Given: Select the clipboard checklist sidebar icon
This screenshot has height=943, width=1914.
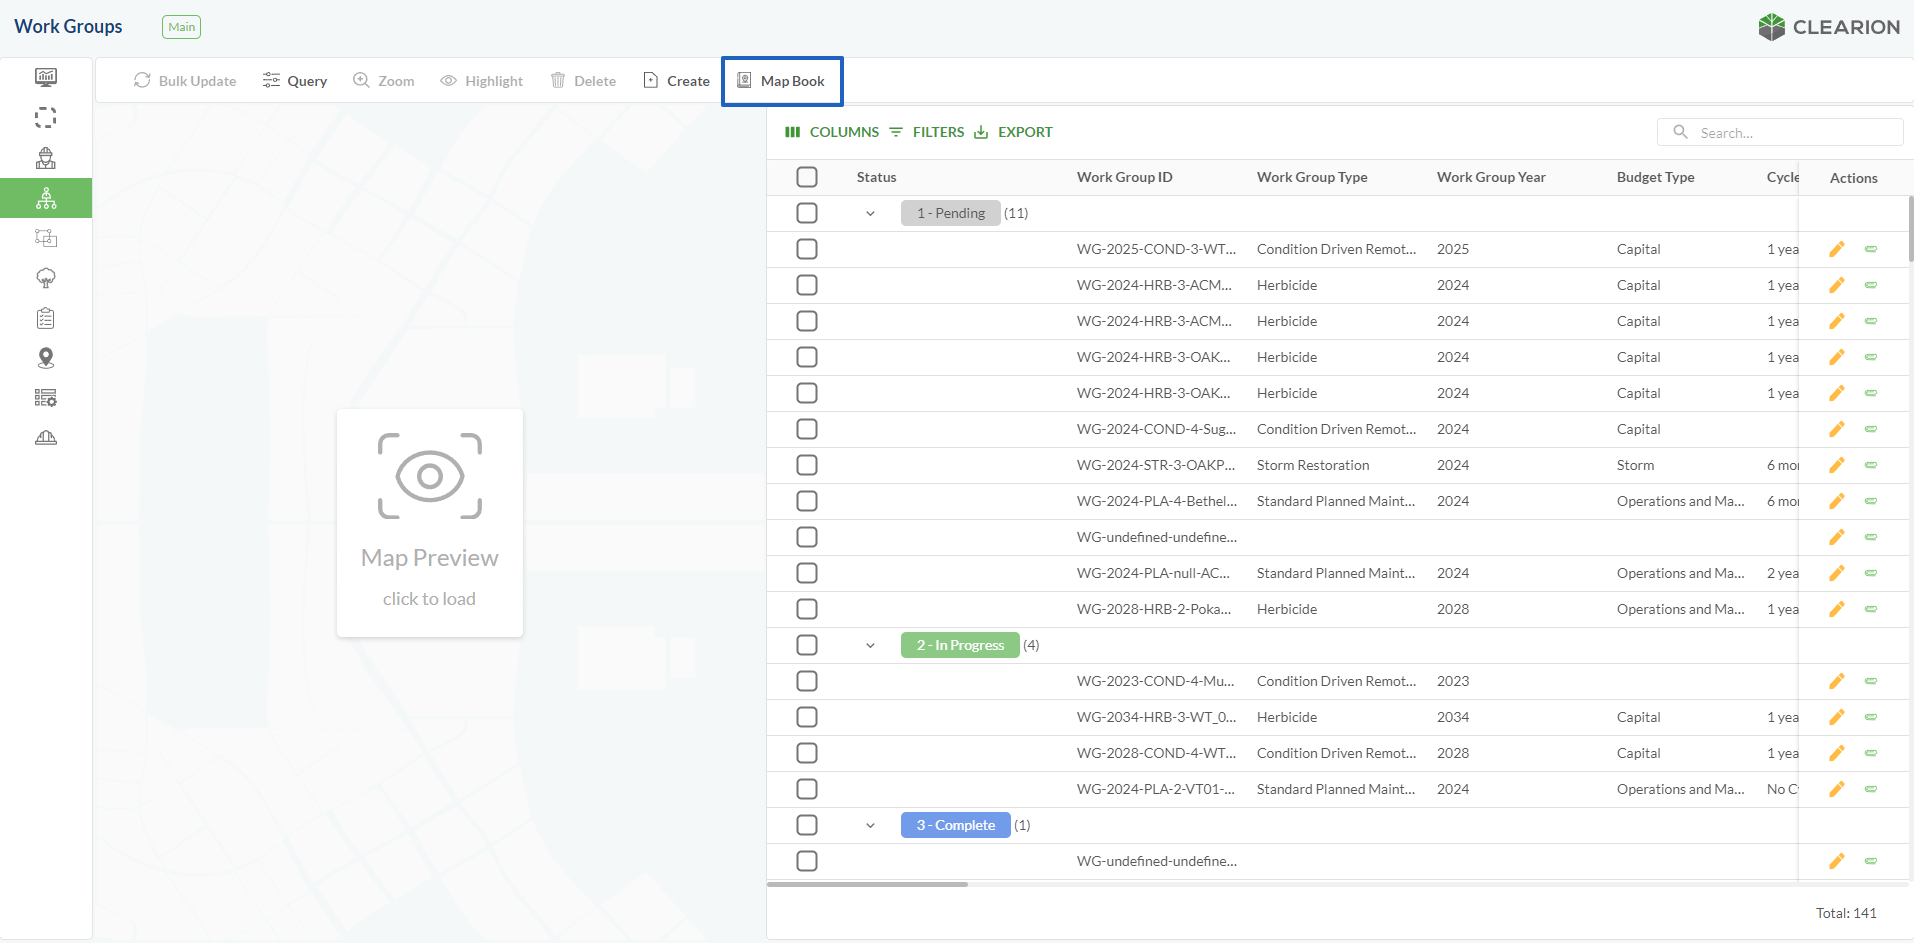Looking at the screenshot, I should point(46,318).
